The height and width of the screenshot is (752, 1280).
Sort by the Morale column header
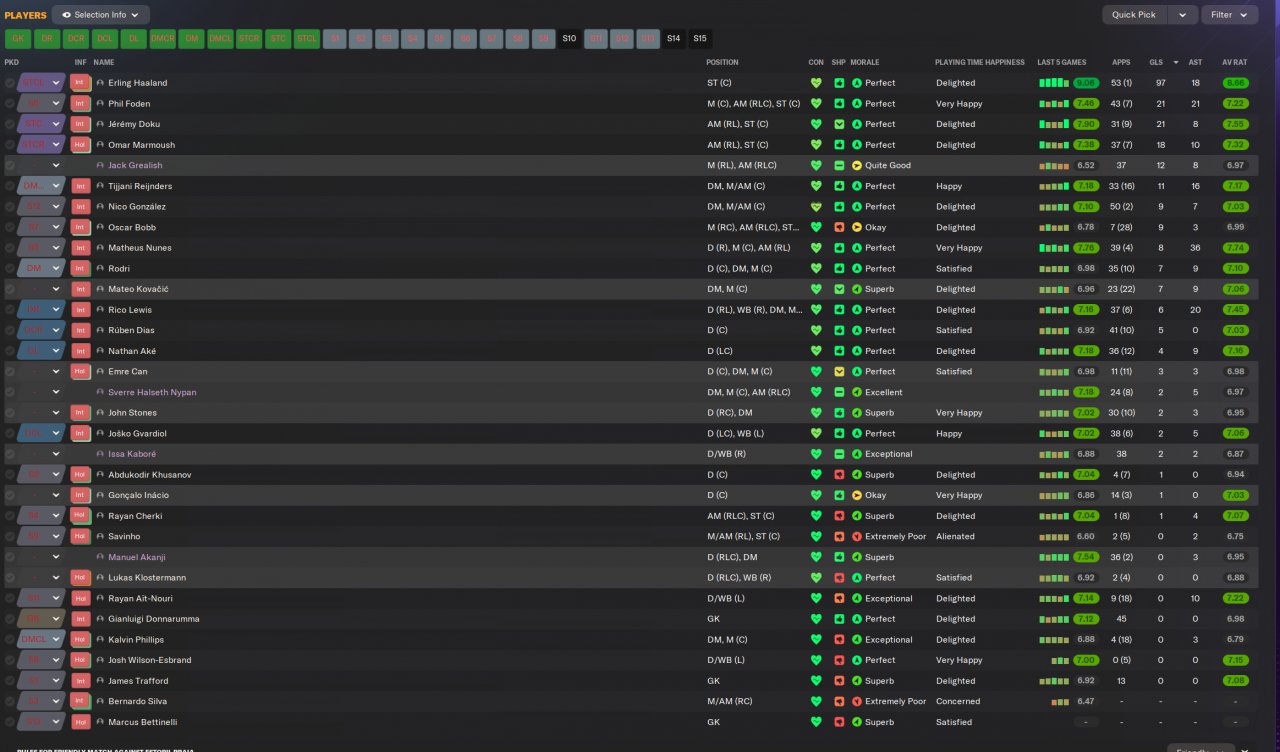[x=865, y=63]
